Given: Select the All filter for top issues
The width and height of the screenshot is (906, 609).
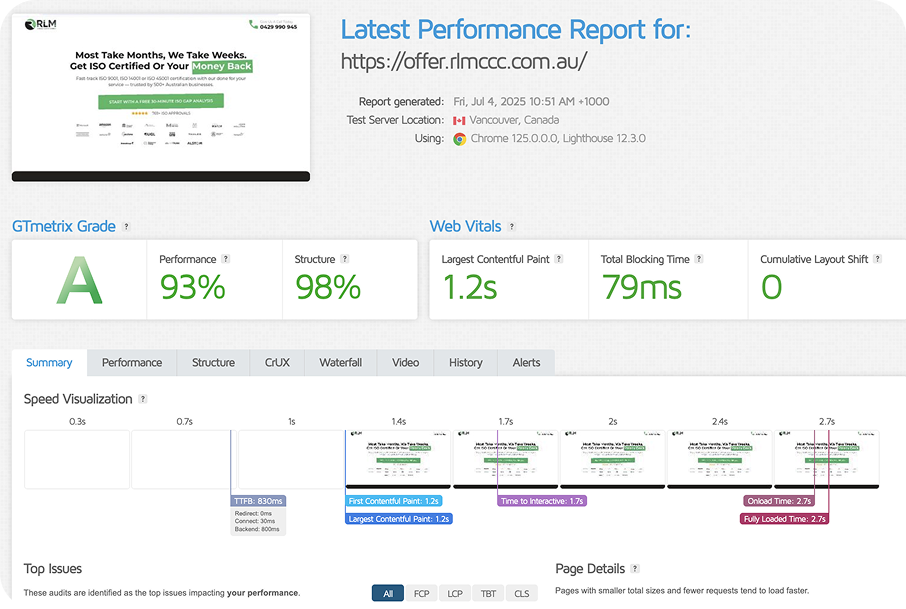Looking at the screenshot, I should tap(388, 593).
